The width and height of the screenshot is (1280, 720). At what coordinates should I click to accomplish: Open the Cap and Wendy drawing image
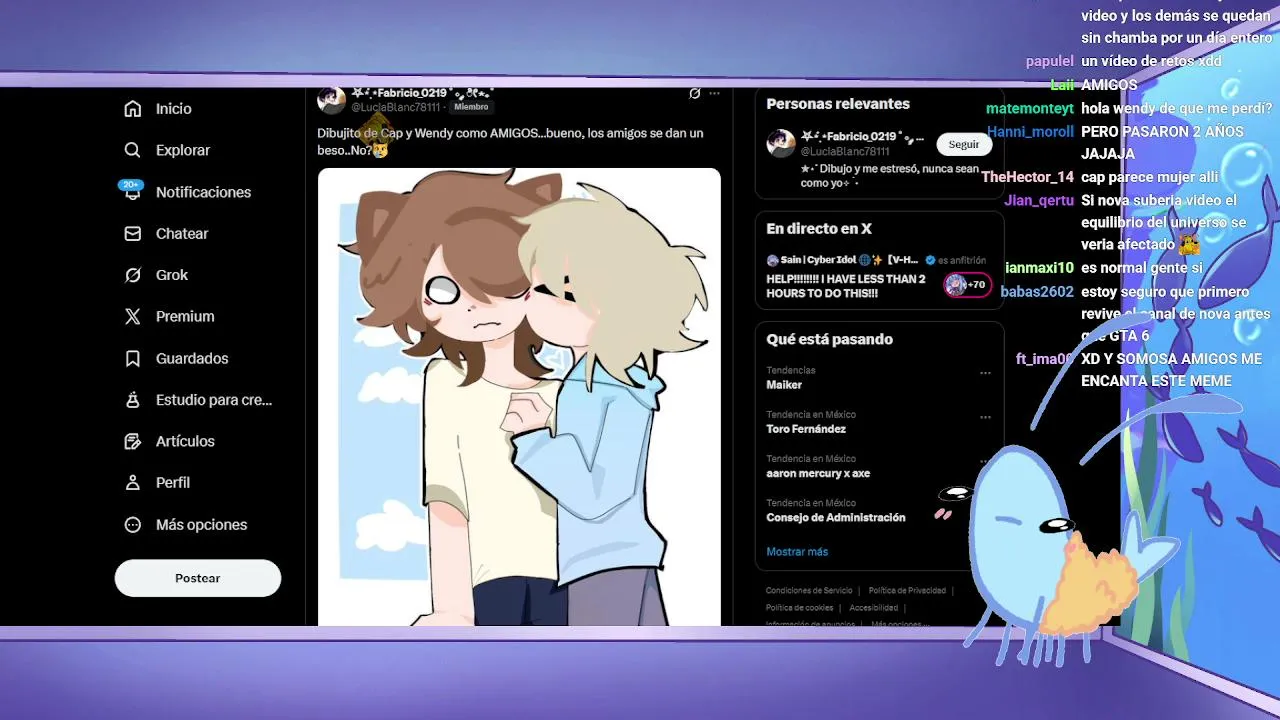519,397
